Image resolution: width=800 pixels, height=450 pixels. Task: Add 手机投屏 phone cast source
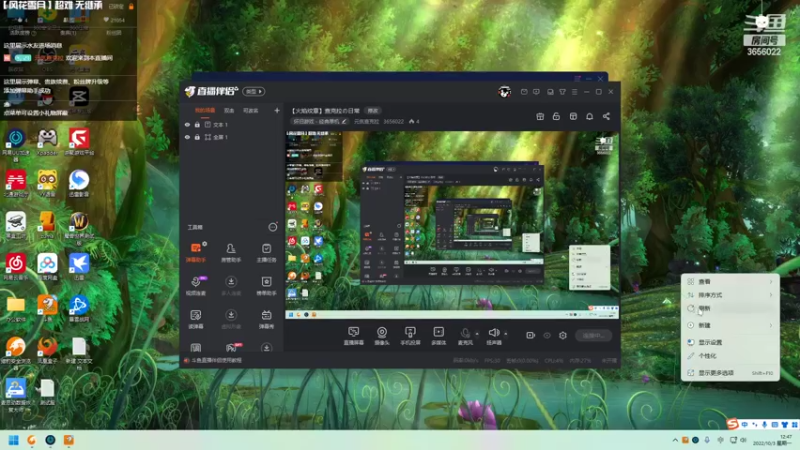410,336
